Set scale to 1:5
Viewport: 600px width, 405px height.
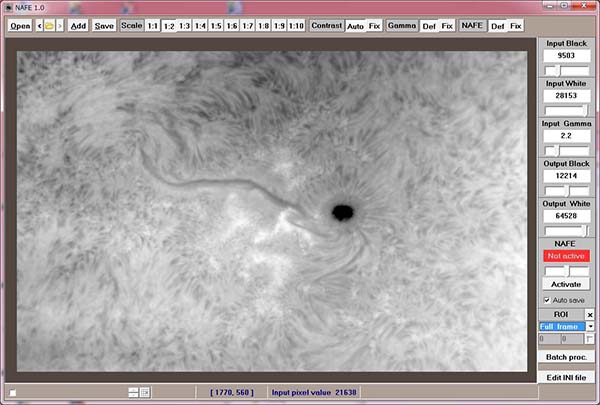click(x=216, y=26)
